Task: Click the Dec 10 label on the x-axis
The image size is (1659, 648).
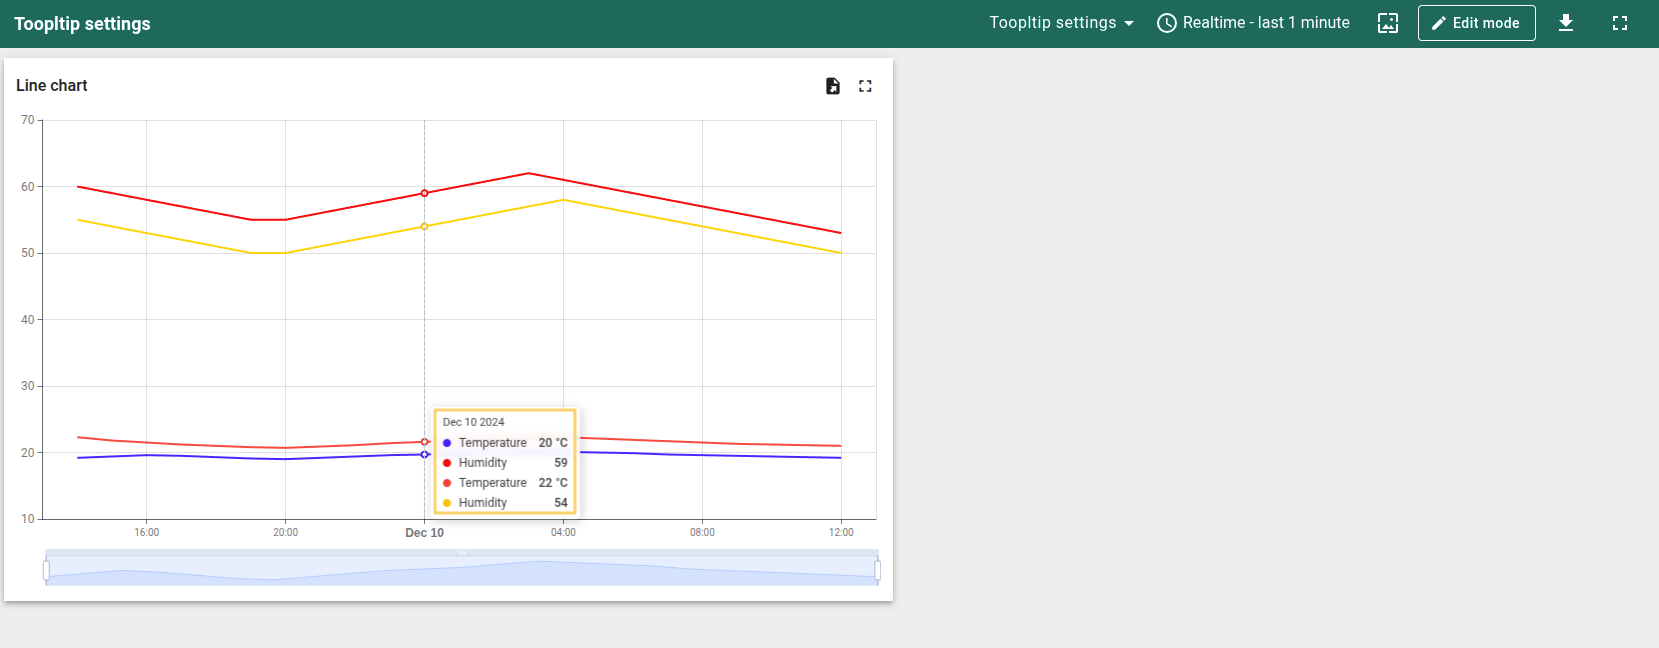Action: point(424,533)
